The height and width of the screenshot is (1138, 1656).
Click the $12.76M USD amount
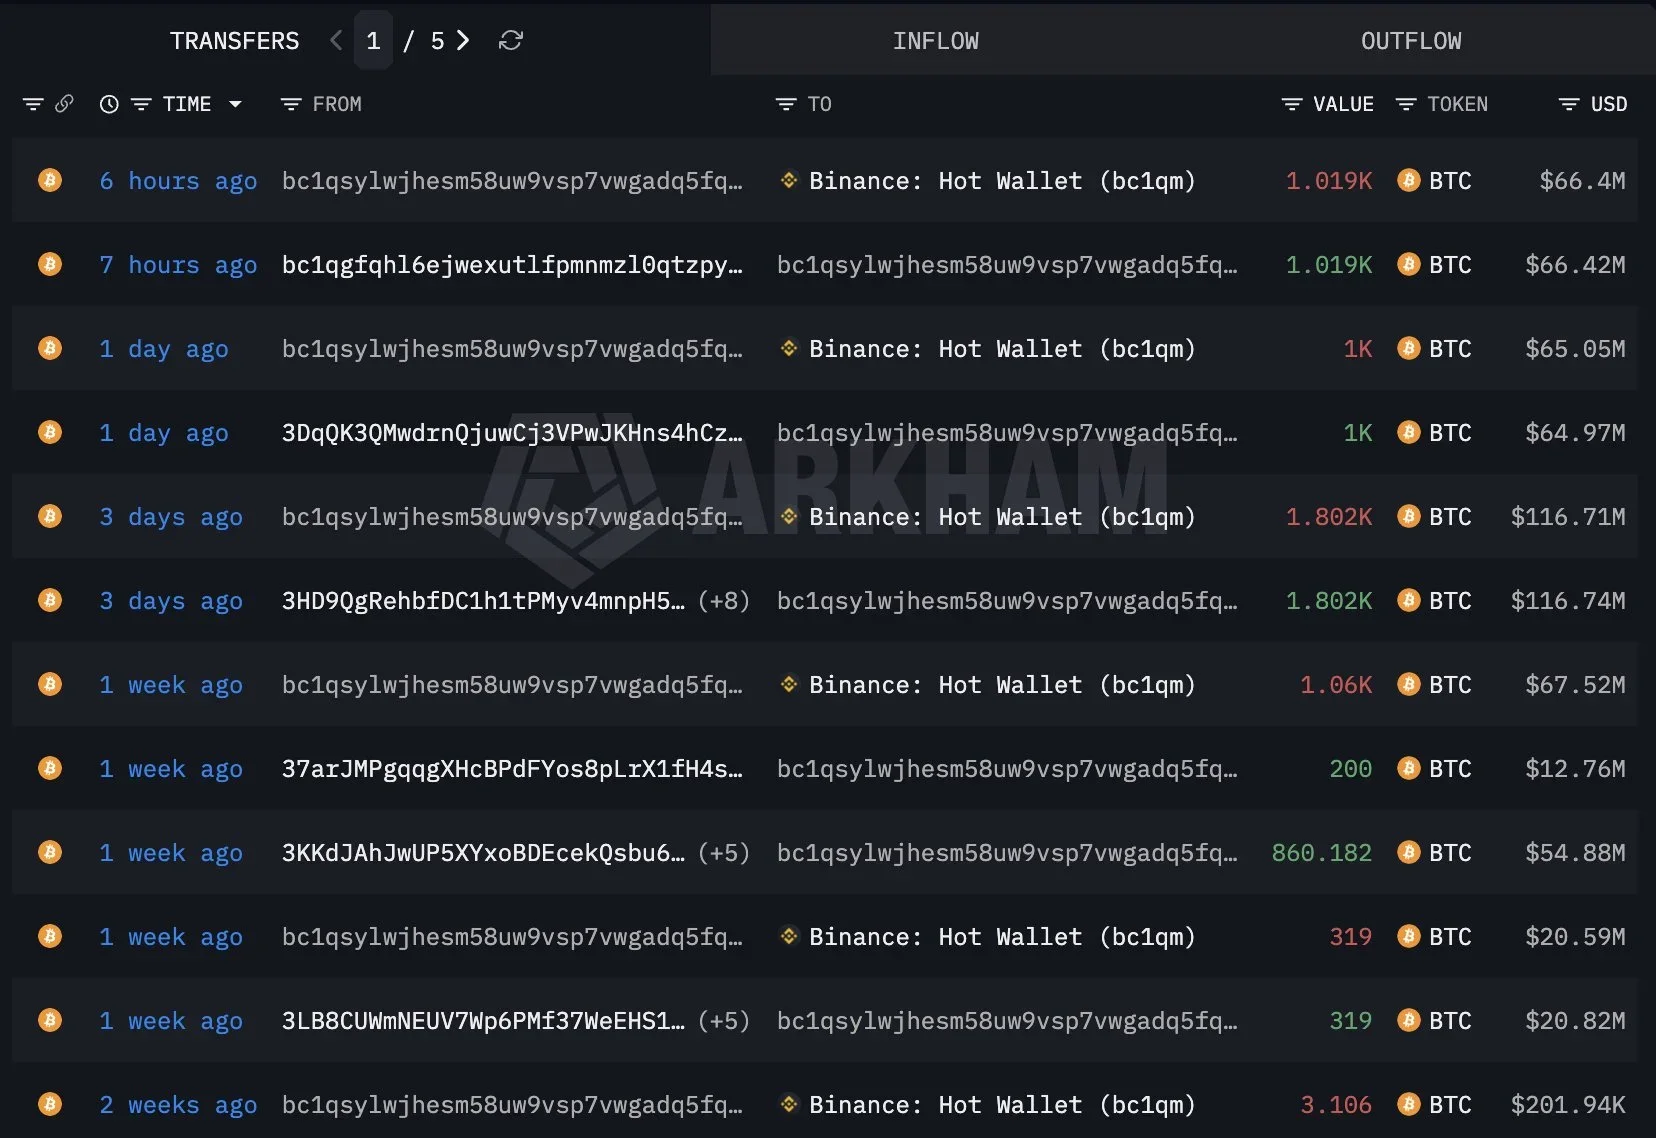1575,769
